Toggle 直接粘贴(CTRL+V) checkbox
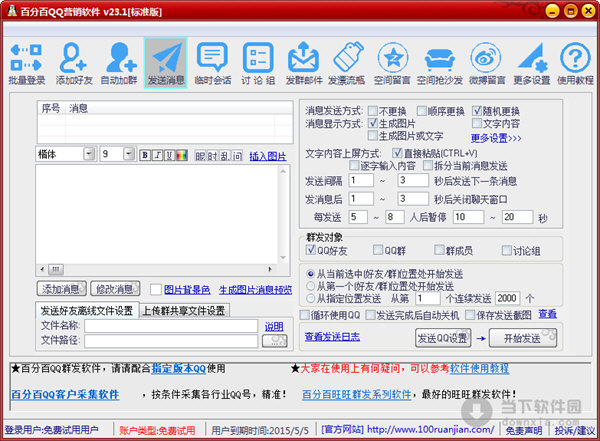Image resolution: width=600 pixels, height=441 pixels. tap(397, 153)
